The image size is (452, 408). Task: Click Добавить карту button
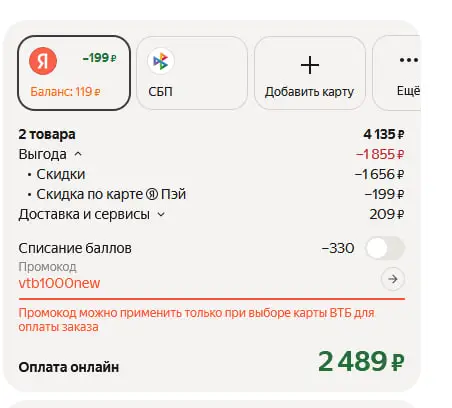pos(310,73)
